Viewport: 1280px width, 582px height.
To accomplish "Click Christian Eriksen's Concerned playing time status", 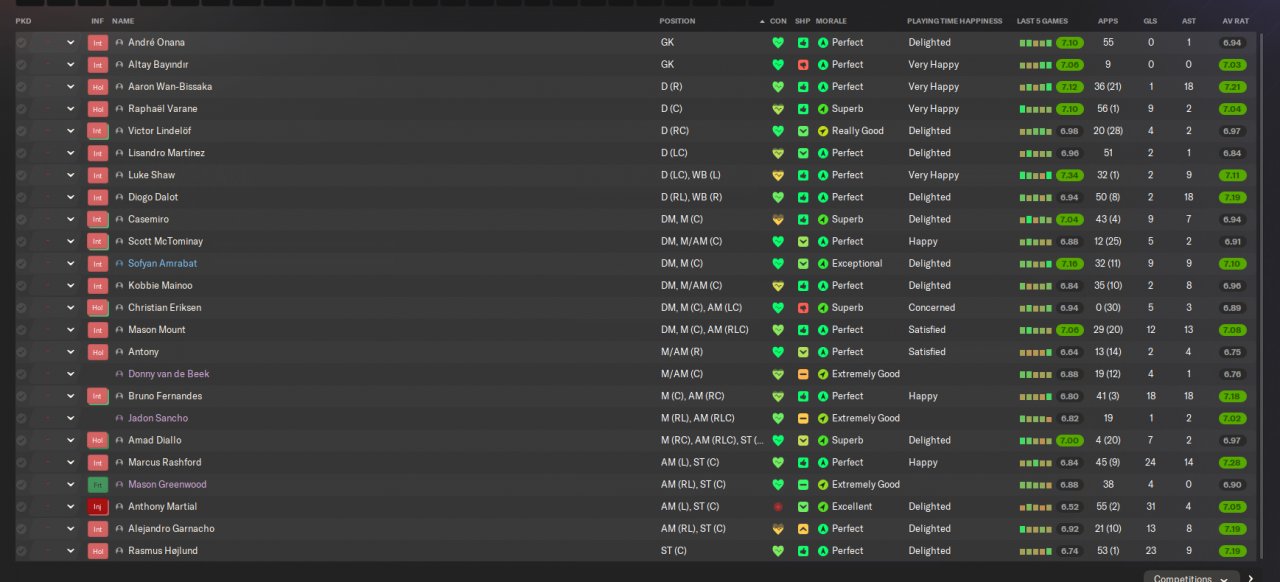I will (x=931, y=308).
